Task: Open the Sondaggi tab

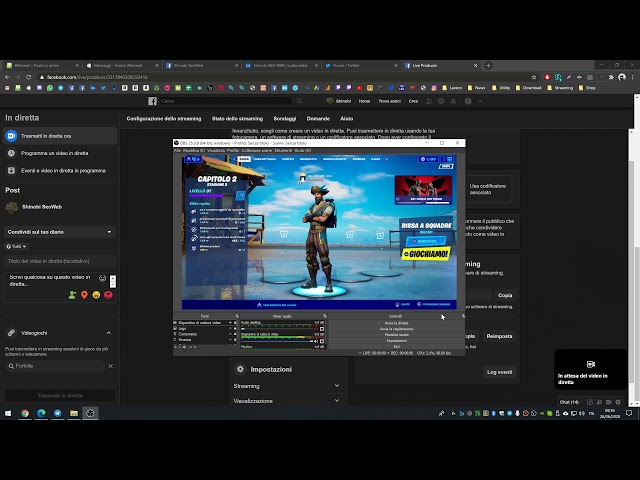Action: pyautogui.click(x=285, y=118)
